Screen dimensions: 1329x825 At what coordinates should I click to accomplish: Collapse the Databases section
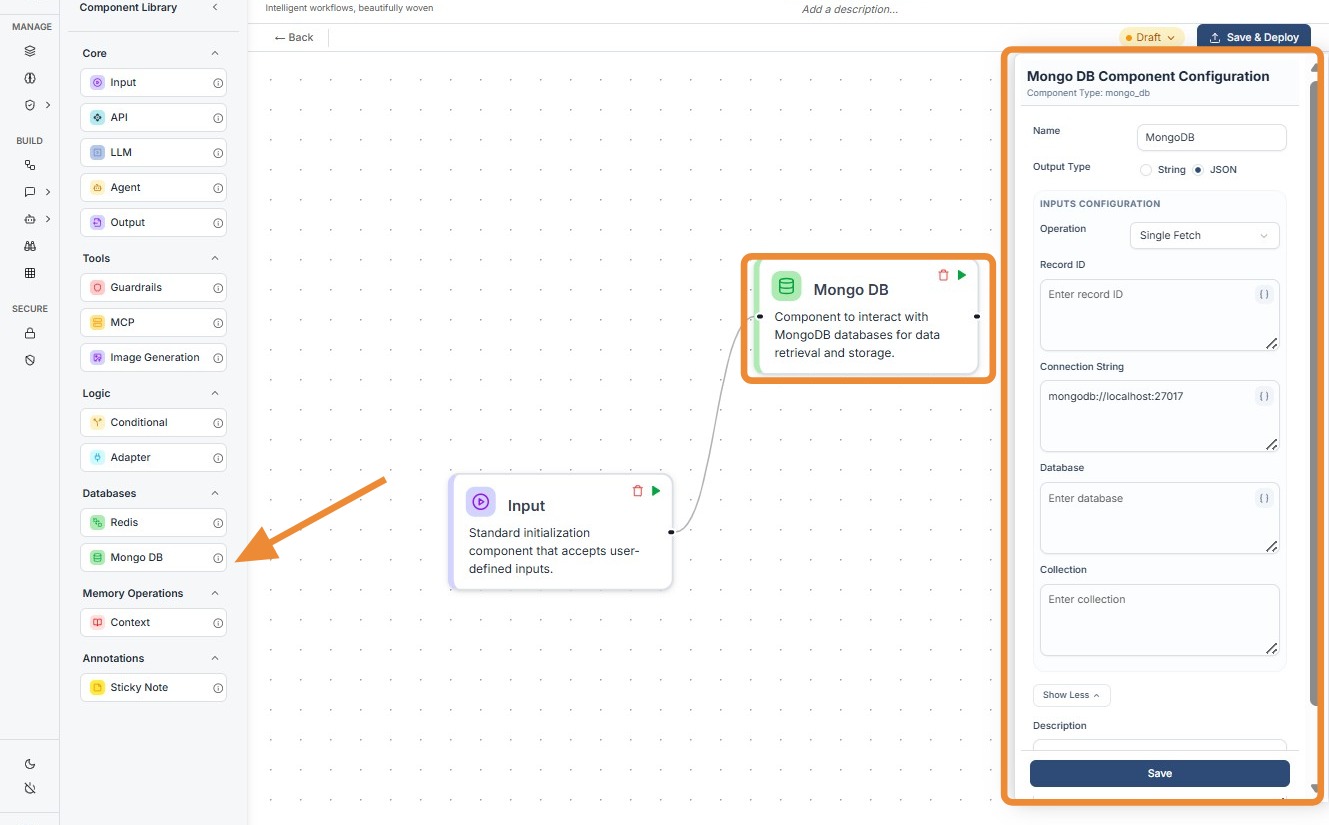pos(215,493)
